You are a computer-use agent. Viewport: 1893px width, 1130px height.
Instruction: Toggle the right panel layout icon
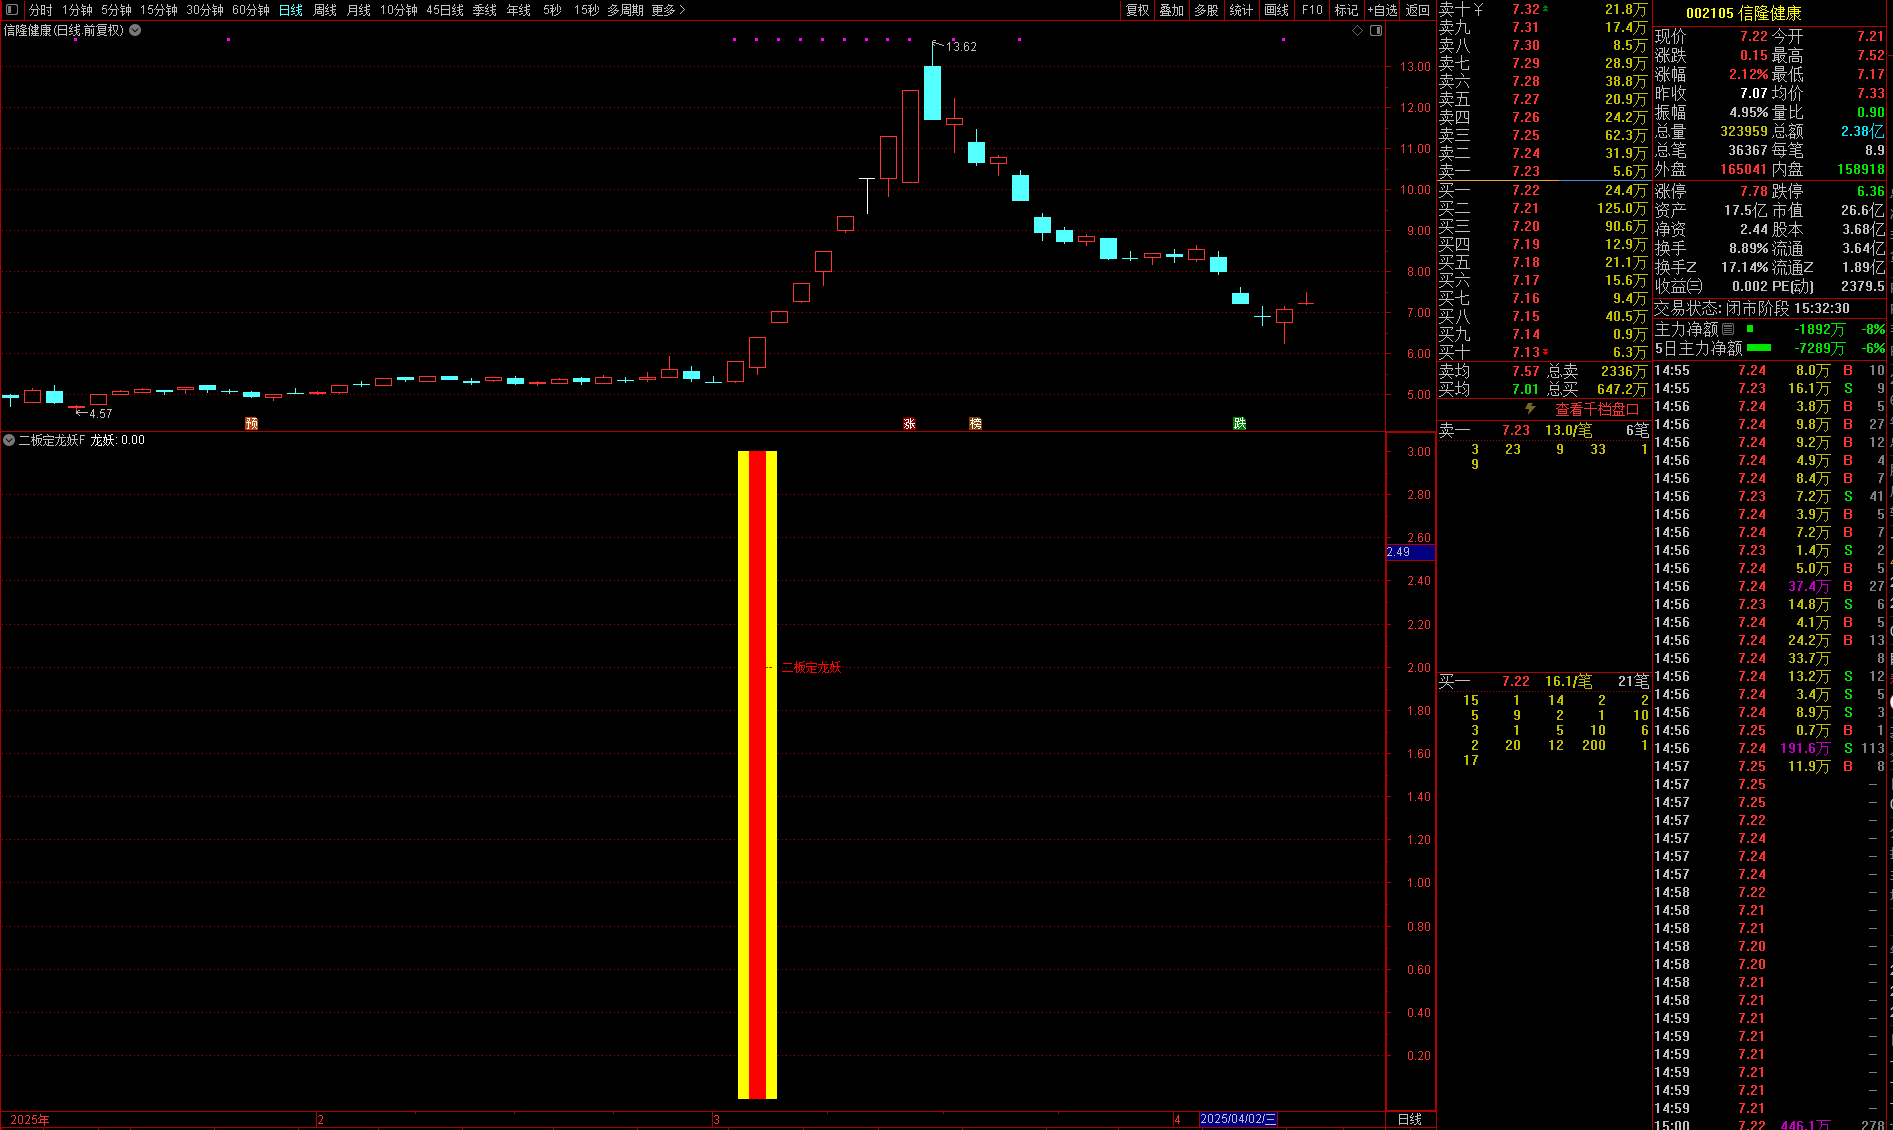click(x=1376, y=31)
